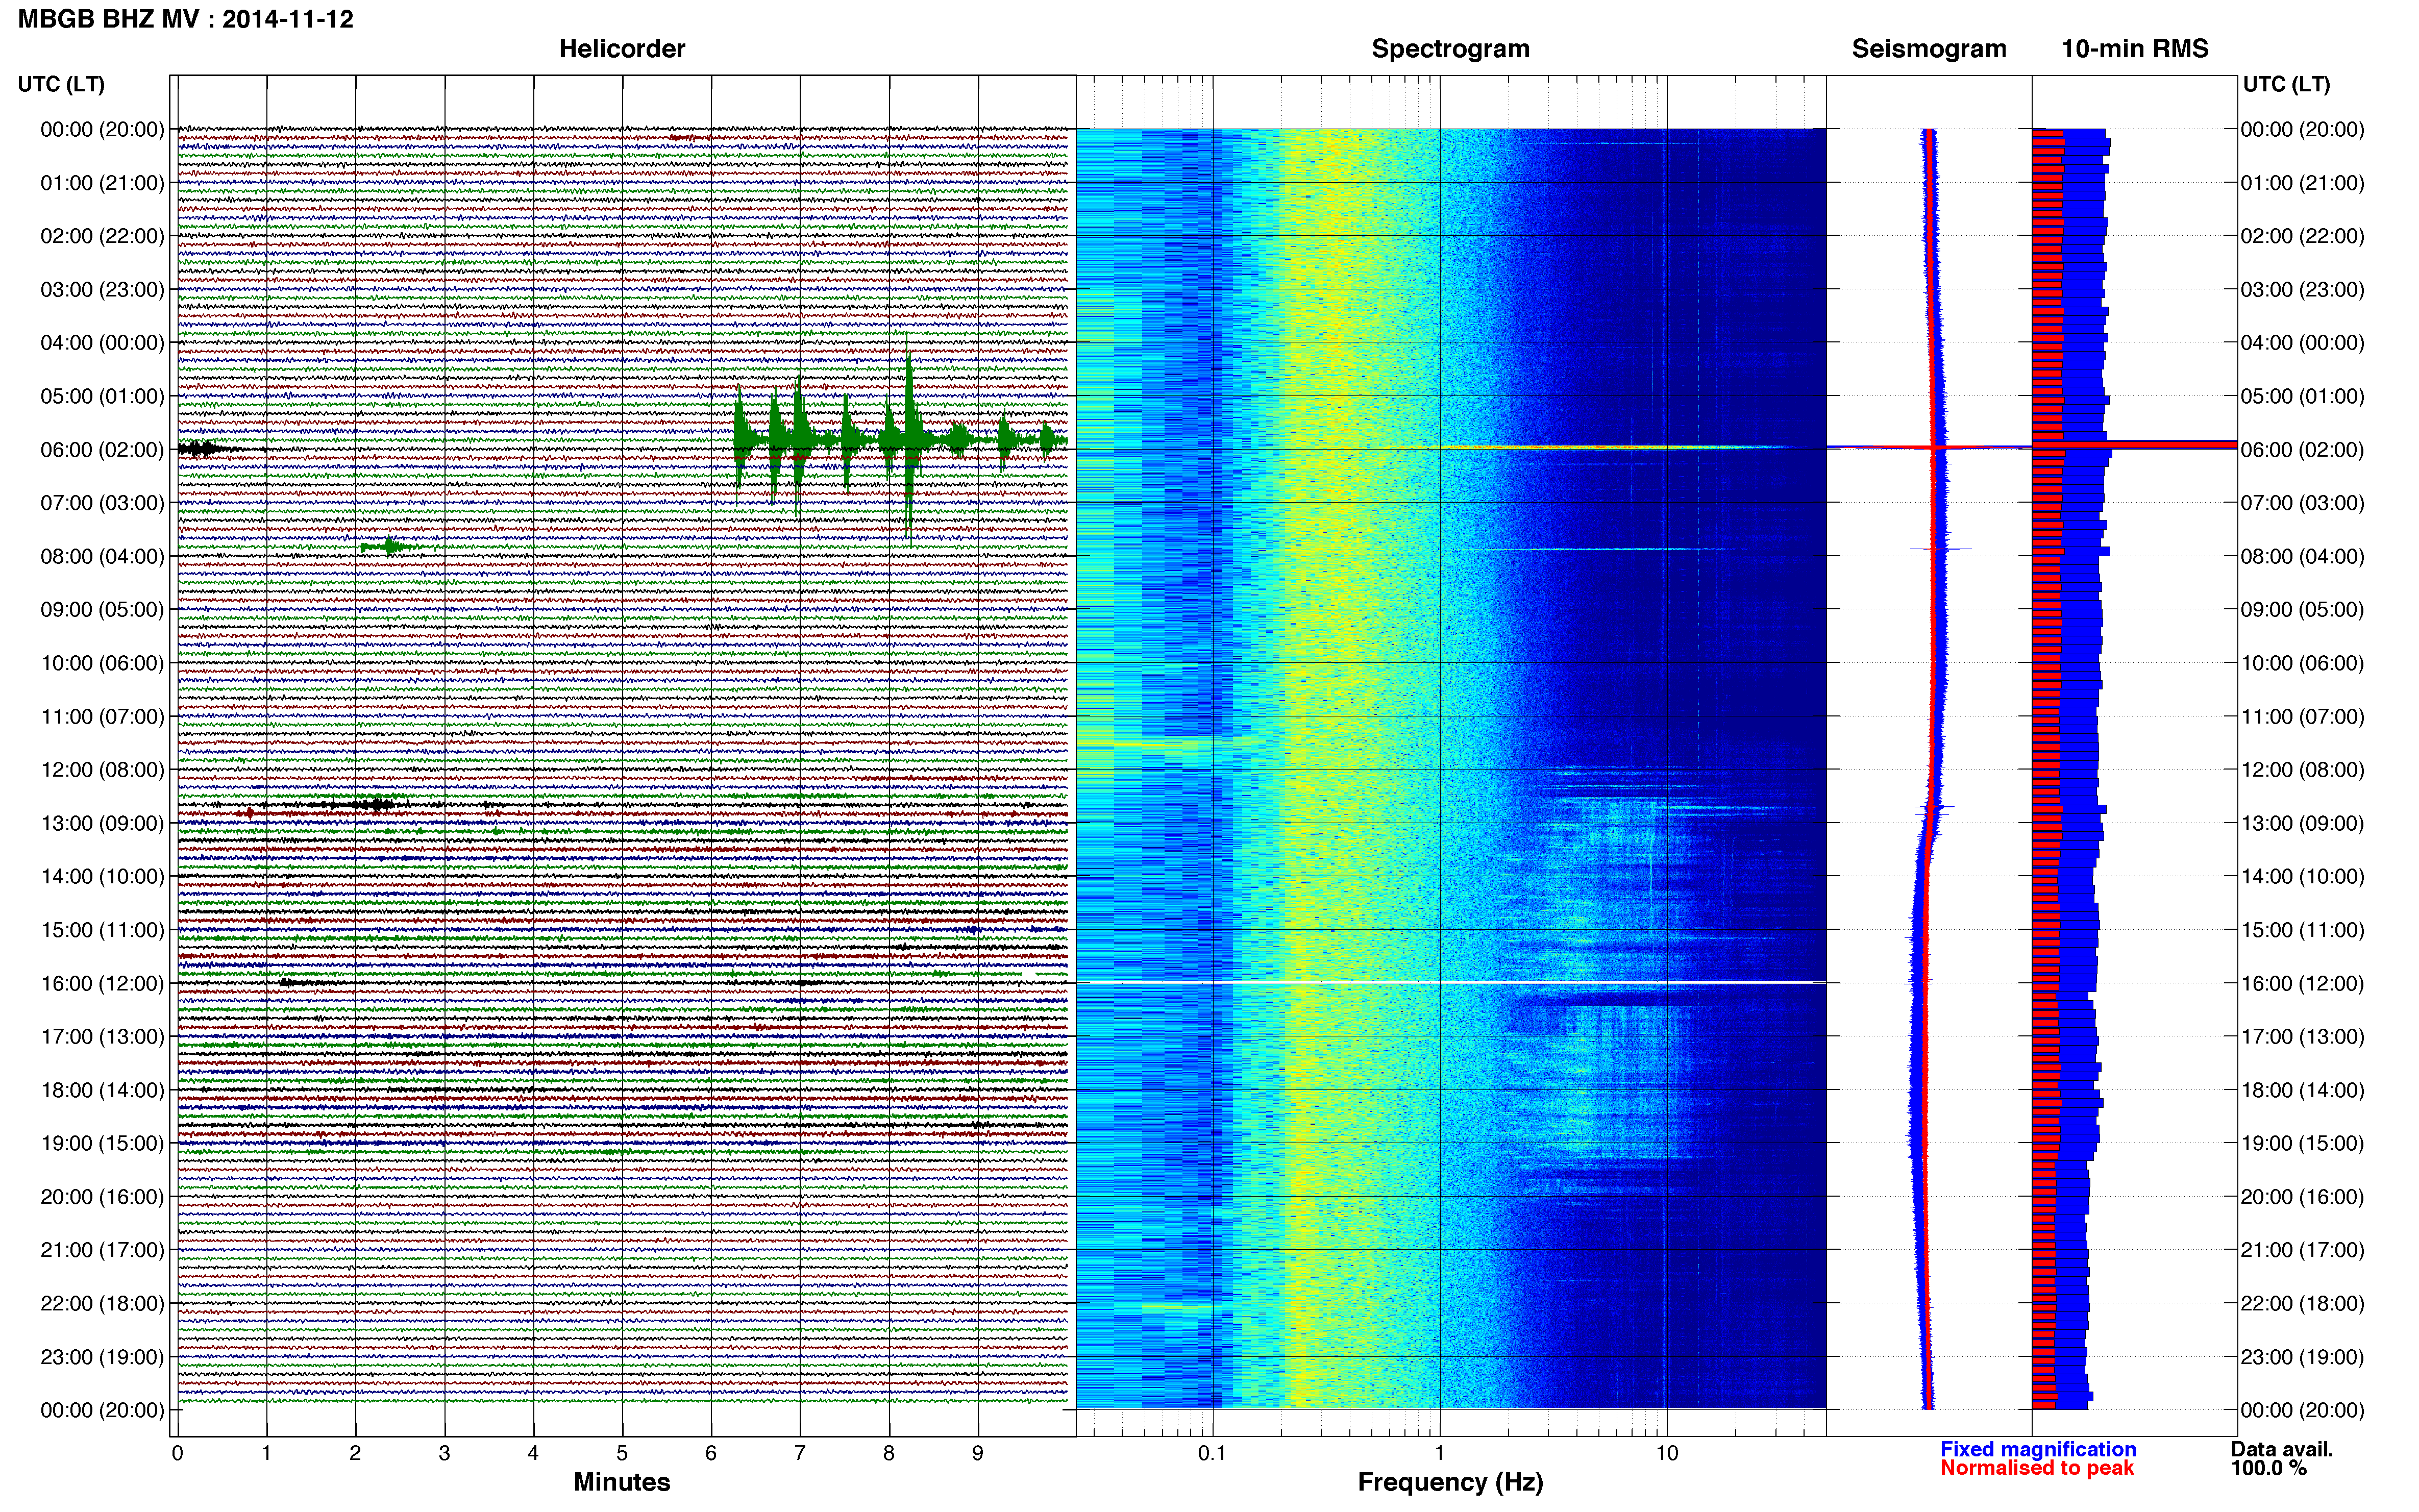The width and height of the screenshot is (2419, 1512).
Task: Click the top '00:00 (20:00)' label on the helicorder axis
Action: (102, 129)
